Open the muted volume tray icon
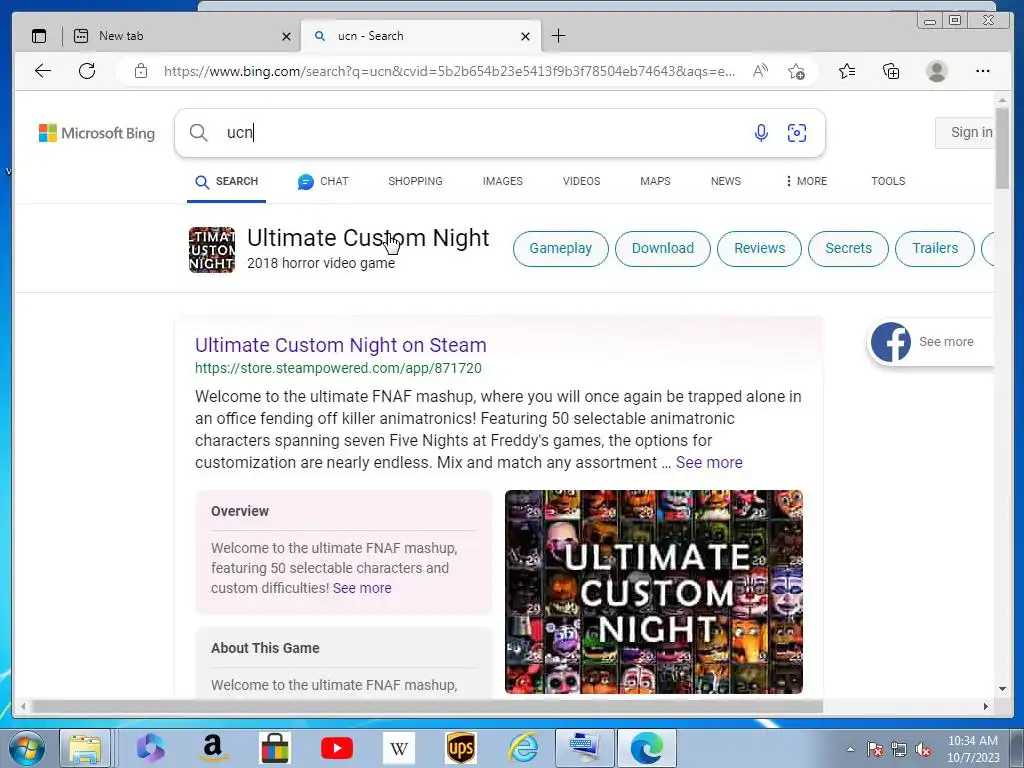 923,749
